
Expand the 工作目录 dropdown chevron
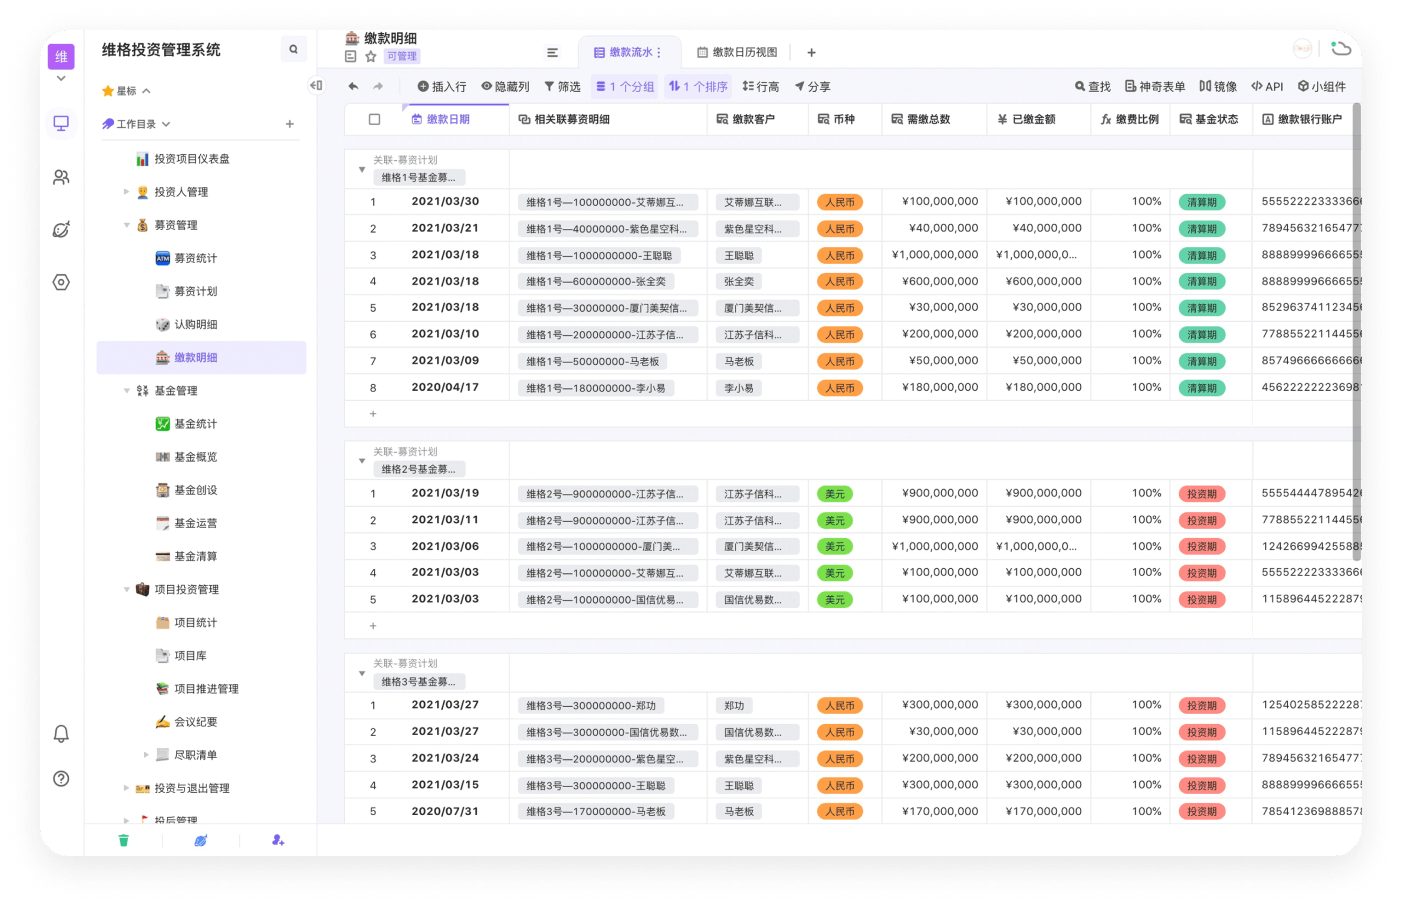[166, 124]
